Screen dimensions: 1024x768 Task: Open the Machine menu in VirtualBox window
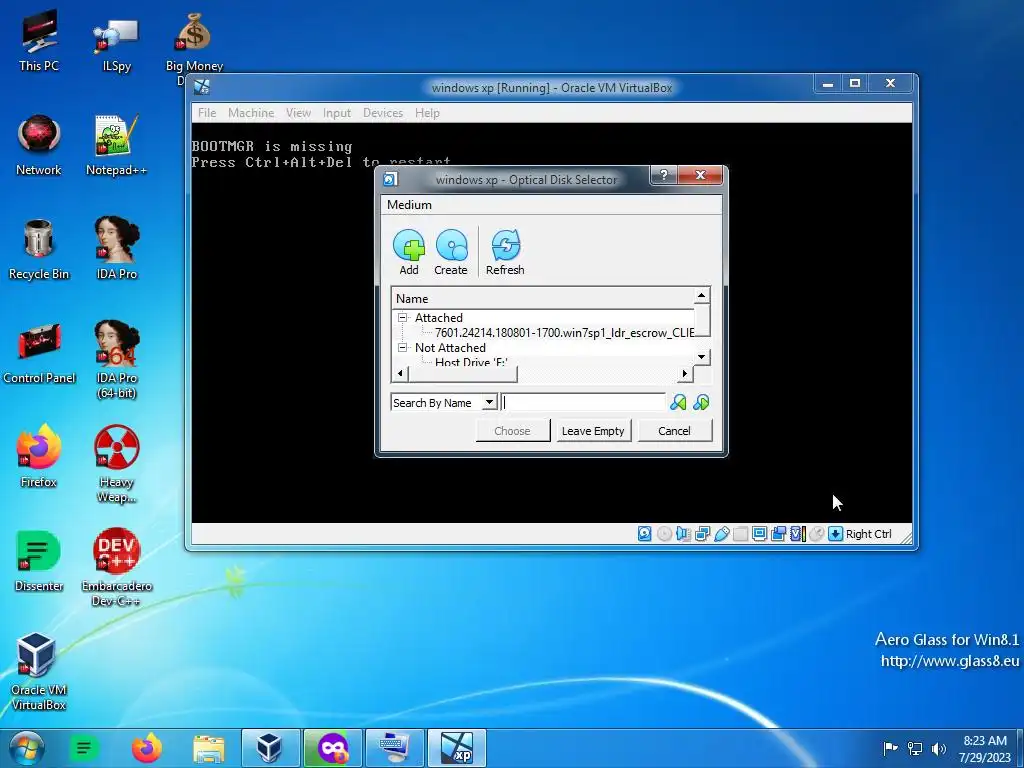tap(251, 113)
